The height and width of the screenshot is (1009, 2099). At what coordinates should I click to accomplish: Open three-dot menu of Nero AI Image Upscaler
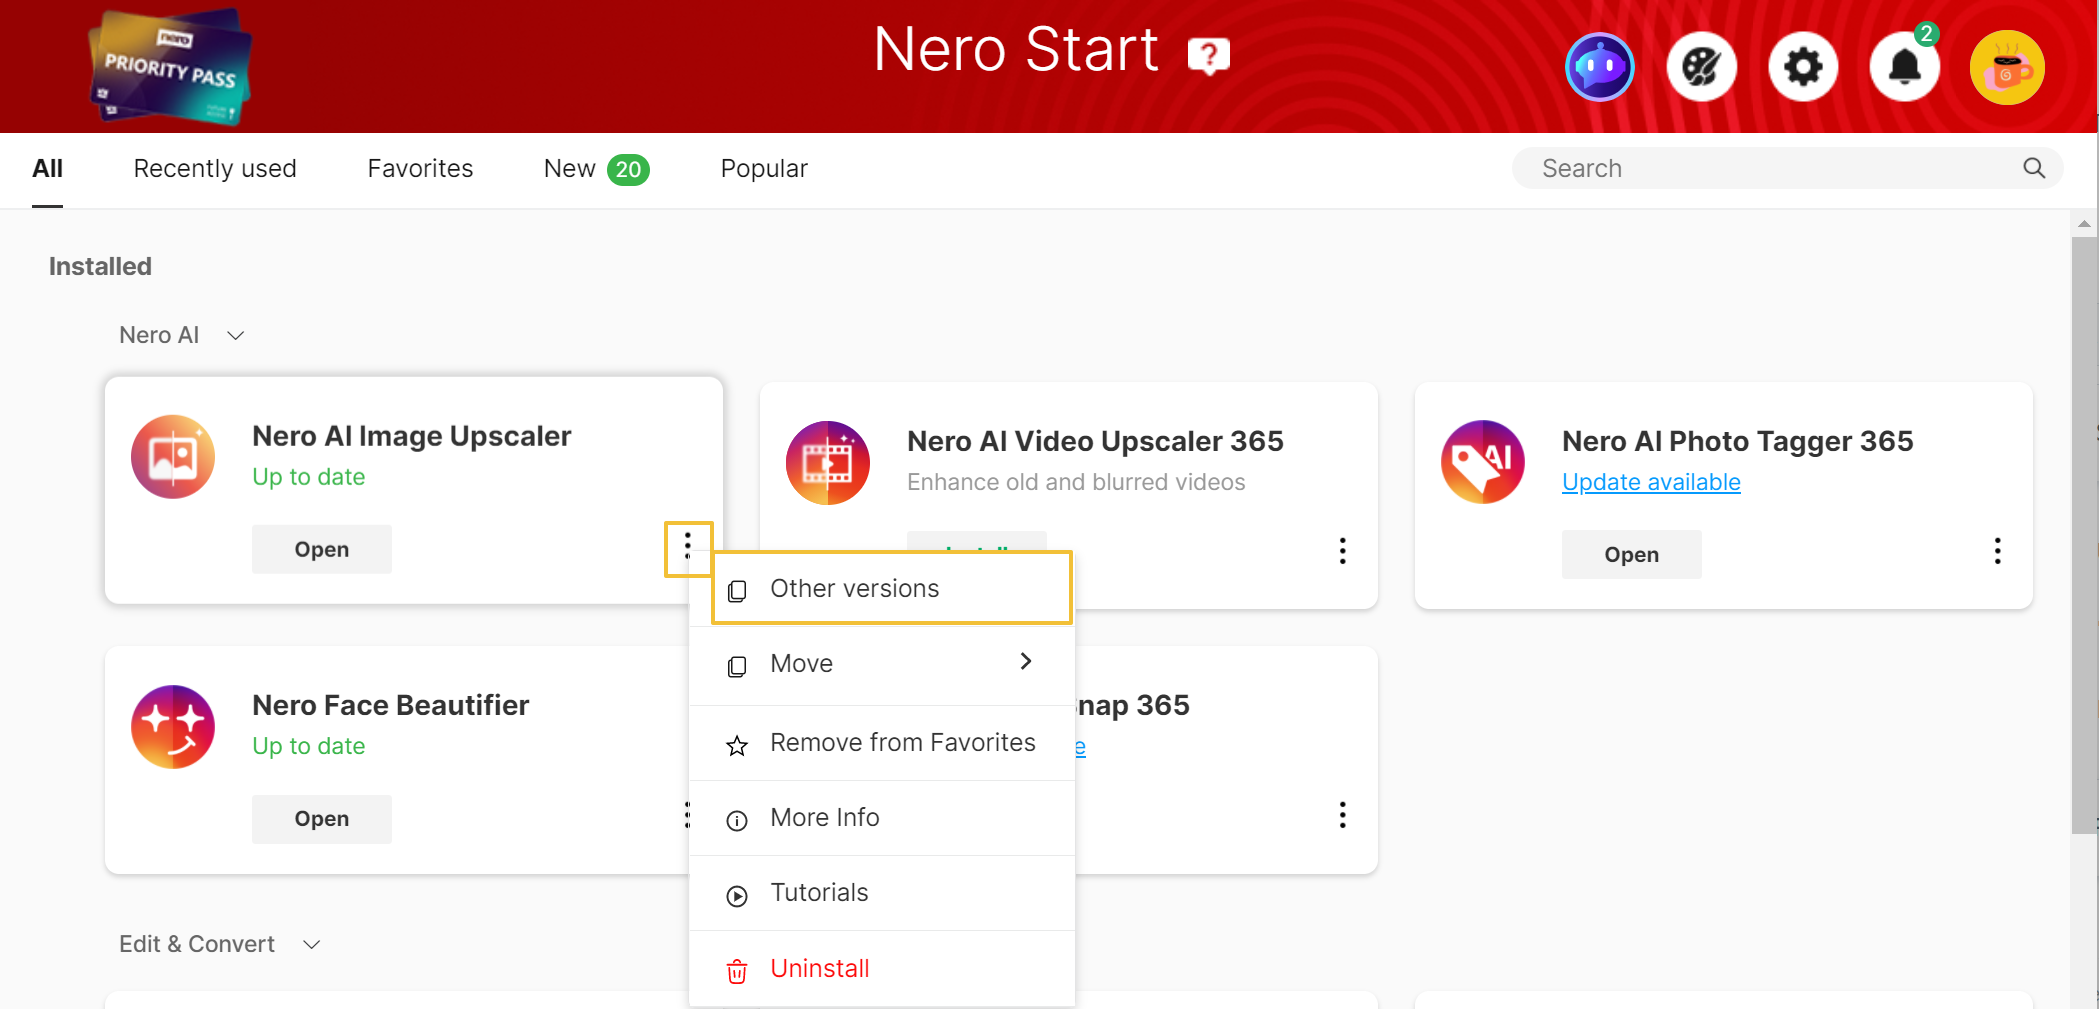[x=688, y=547]
